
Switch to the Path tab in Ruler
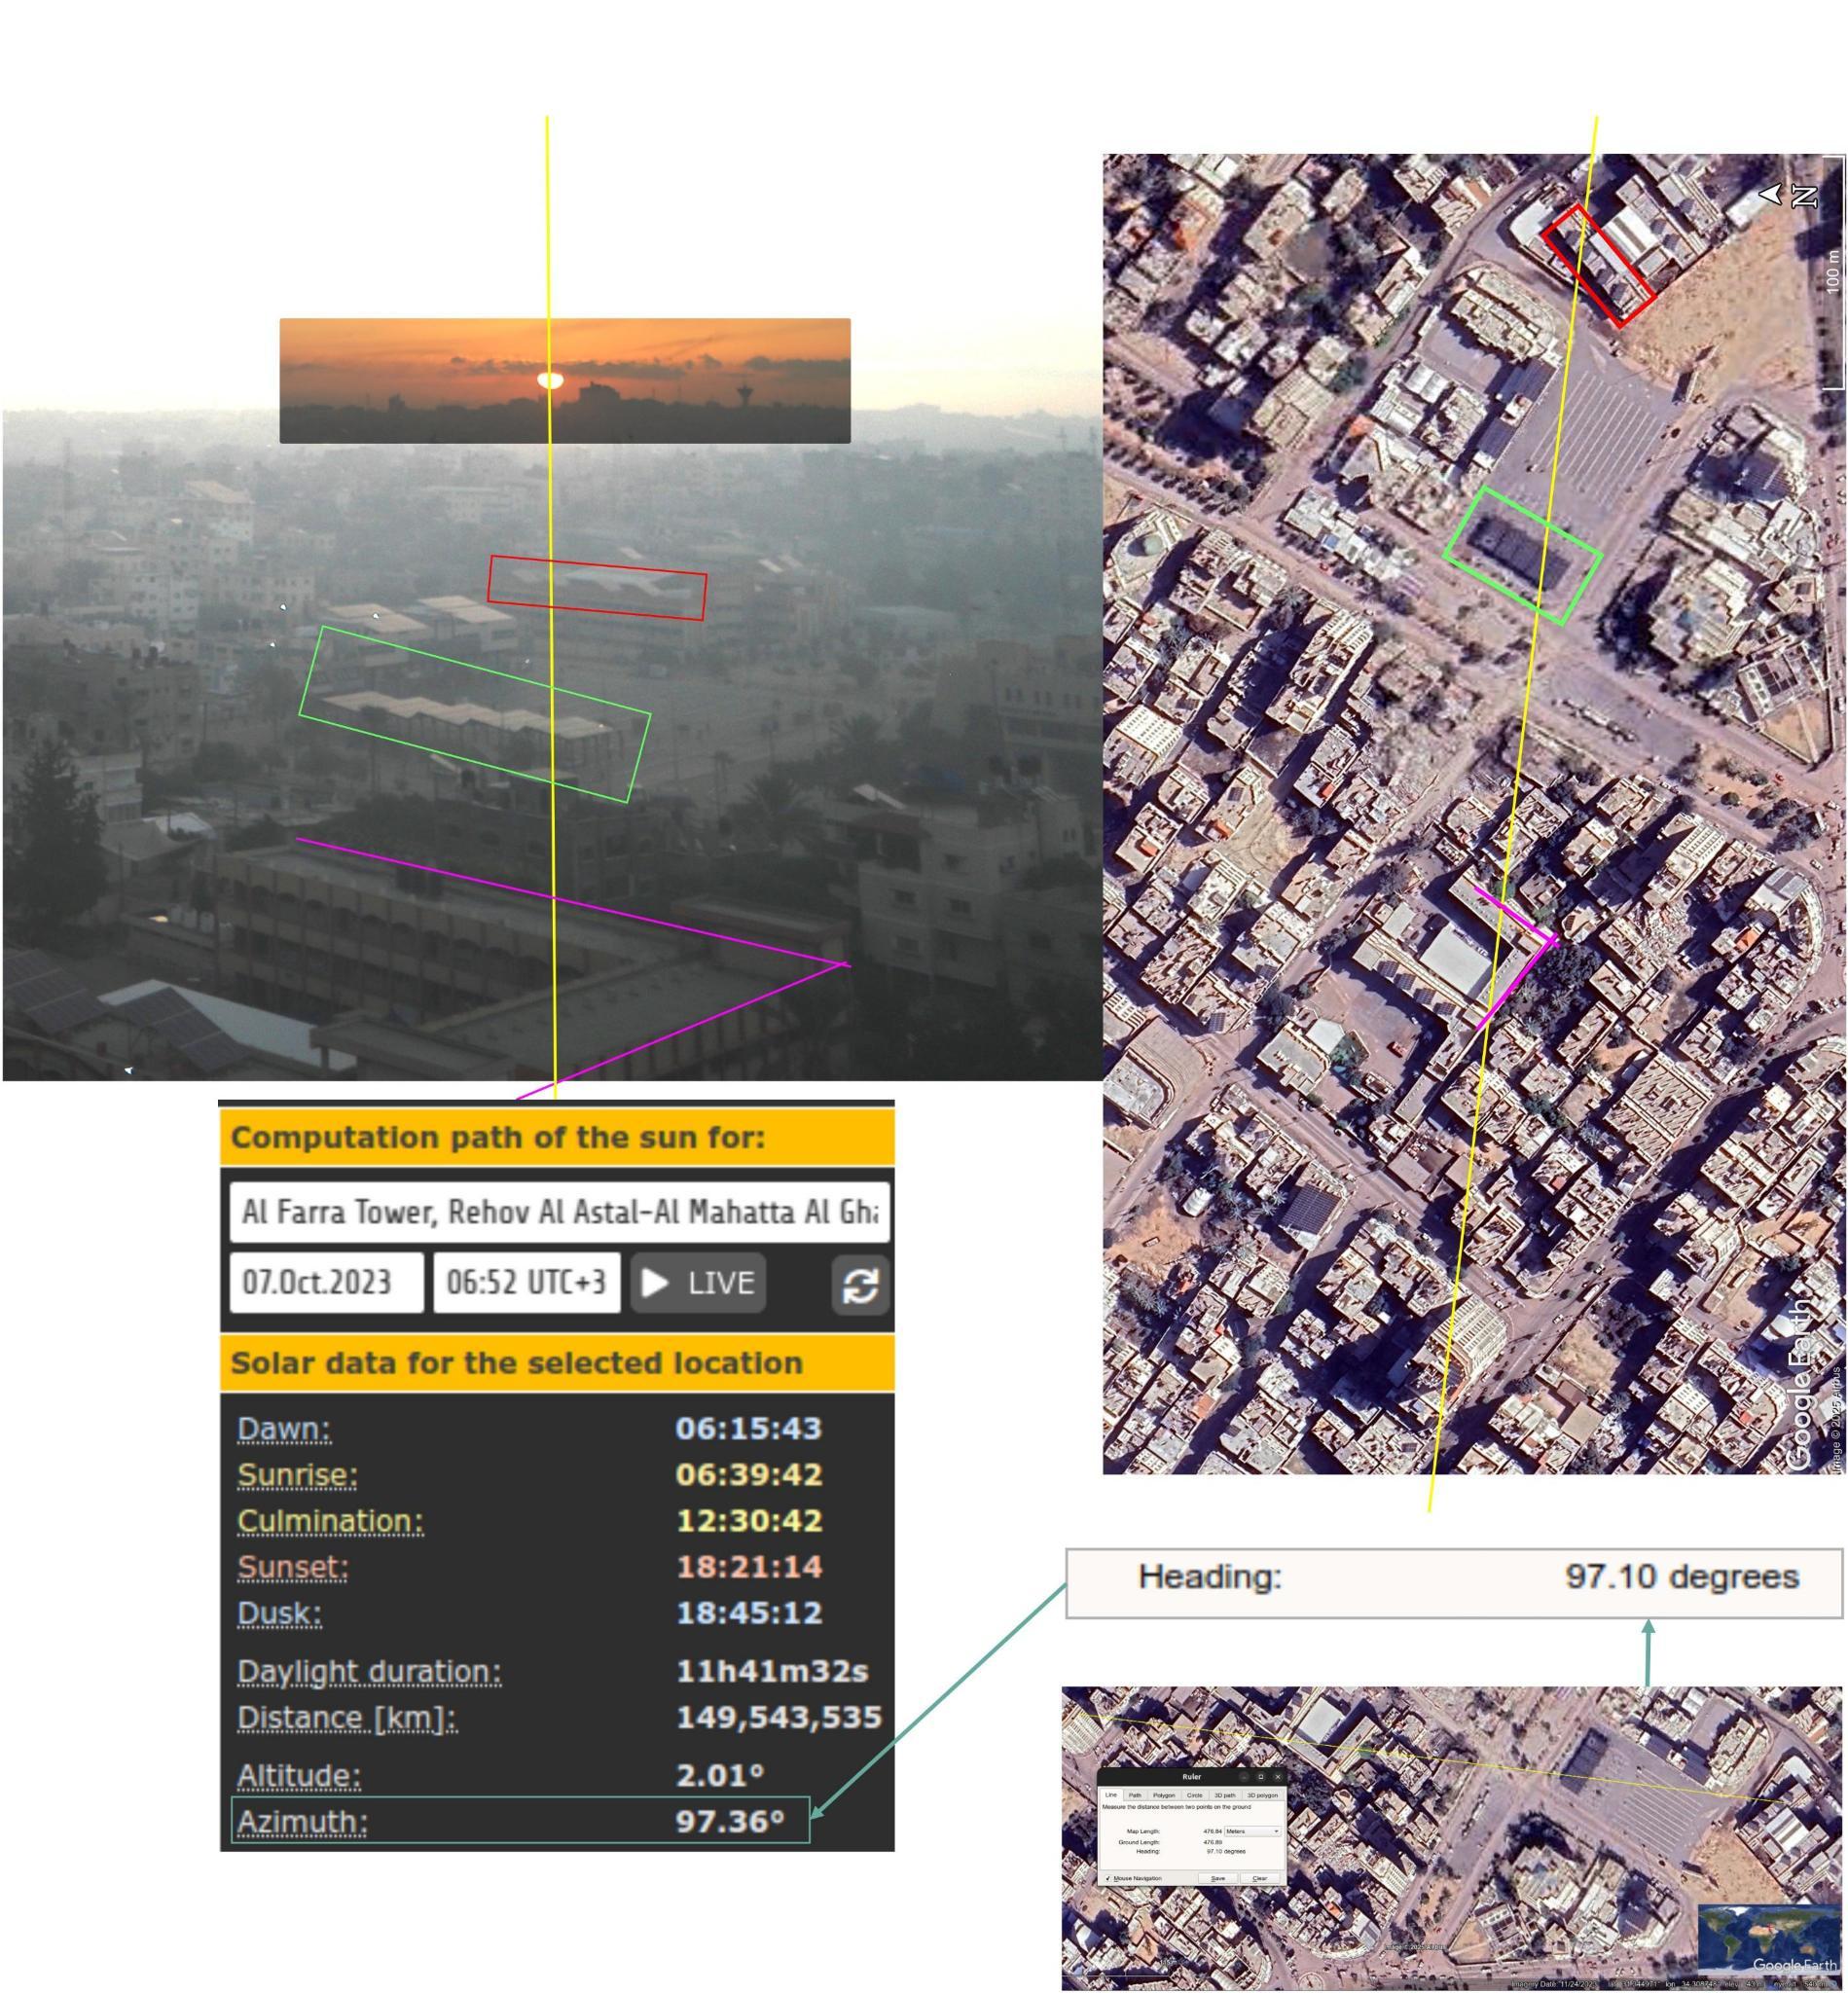pyautogui.click(x=1135, y=1796)
